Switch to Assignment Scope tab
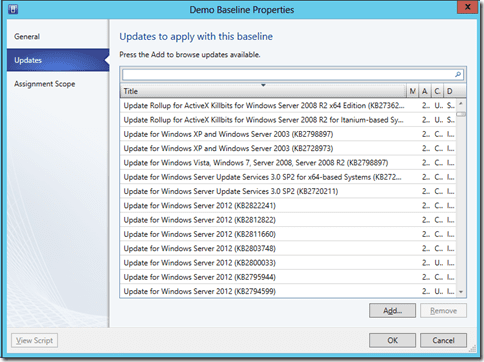484x362 pixels. click(x=58, y=84)
